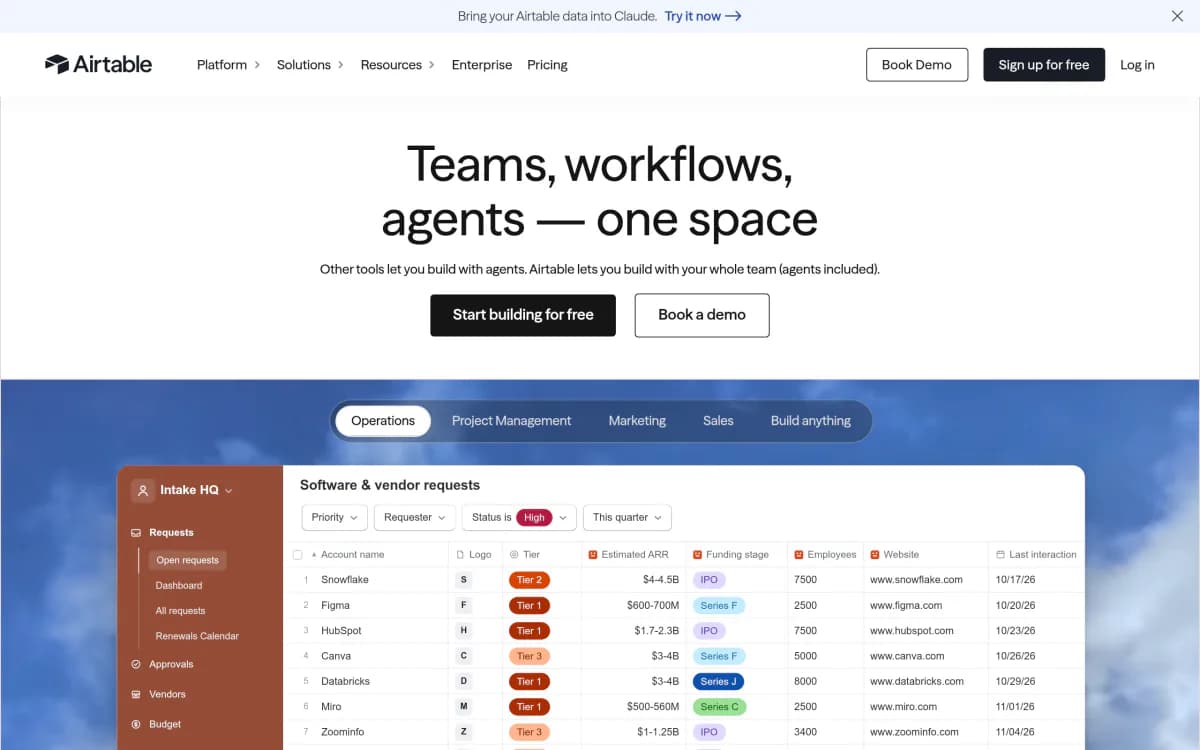Screen dimensions: 1200x750
Task: Click the Log in link
Action: point(1137,65)
